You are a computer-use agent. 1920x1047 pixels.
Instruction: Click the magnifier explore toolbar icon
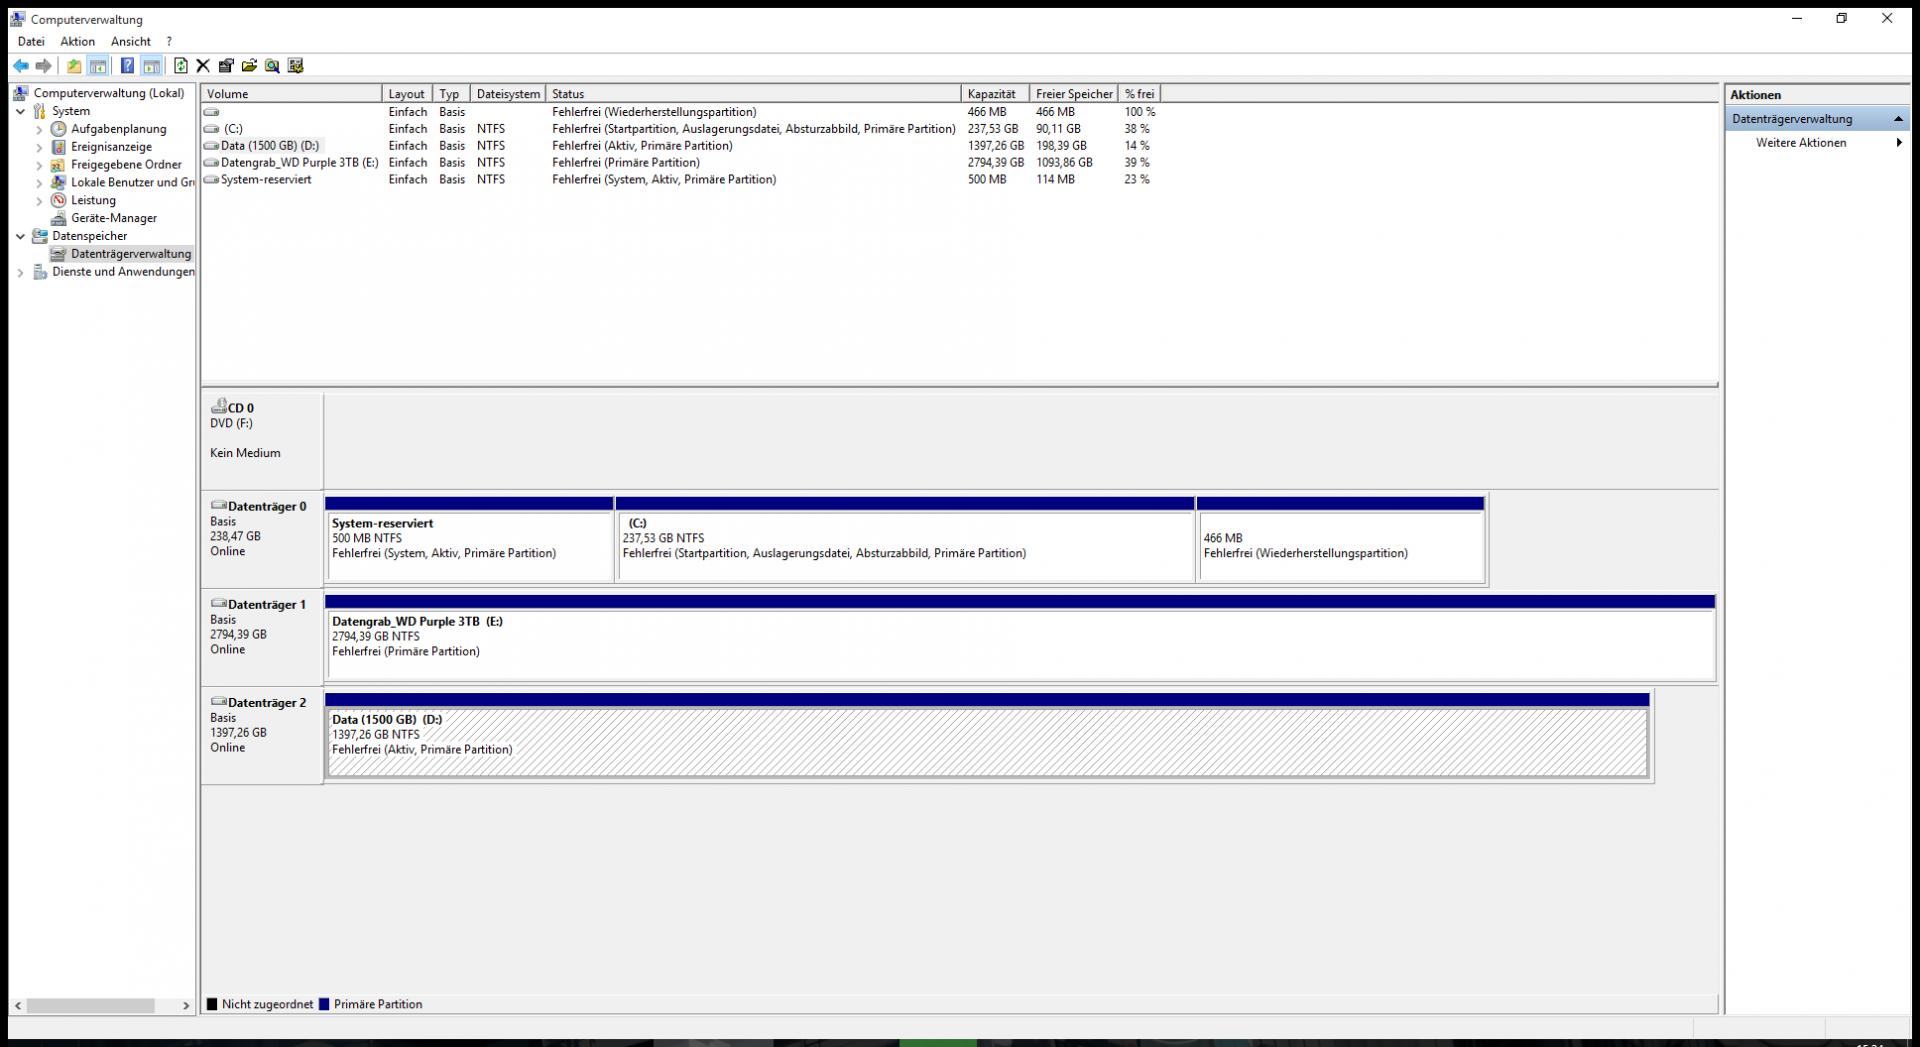[272, 66]
